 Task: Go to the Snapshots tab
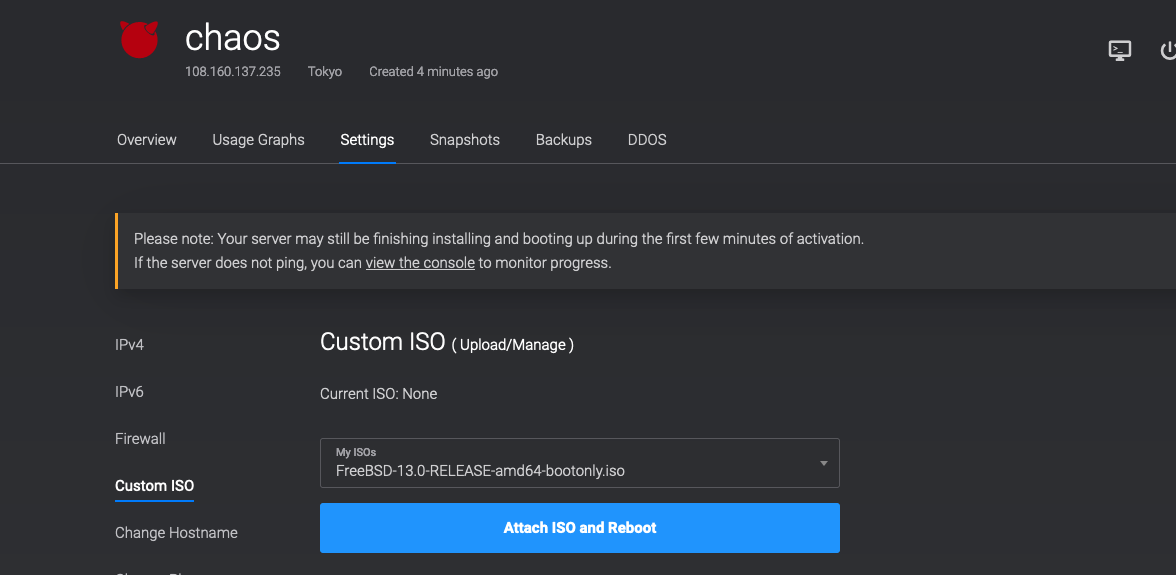(464, 140)
